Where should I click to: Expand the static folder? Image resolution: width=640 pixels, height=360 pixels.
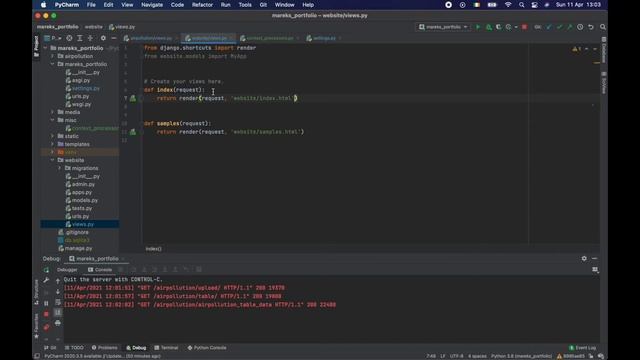[x=52, y=136]
